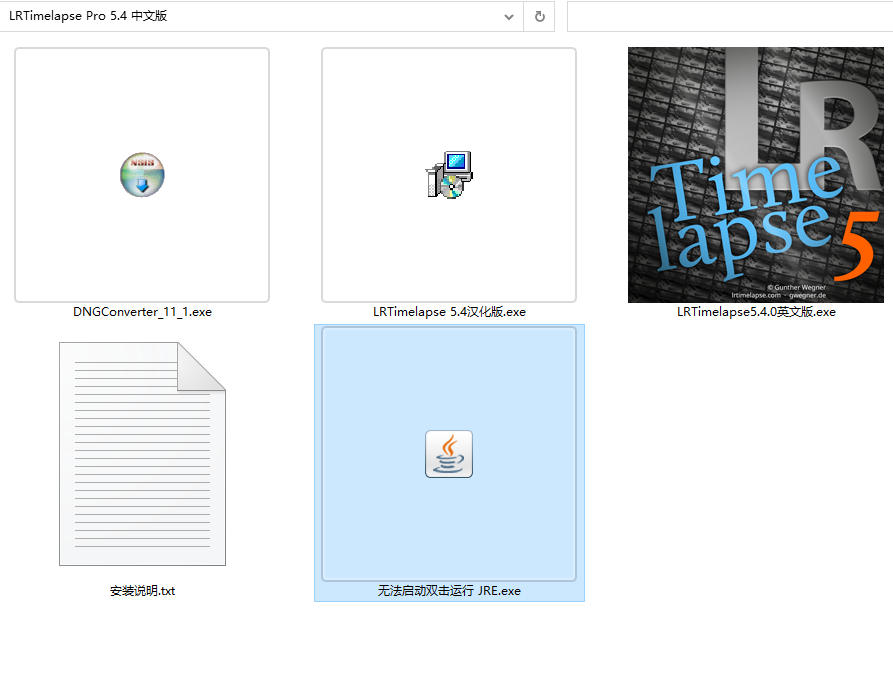893x680 pixels.
Task: Select the LRTimelapse 5.4汉化版 setup icon
Action: (x=449, y=175)
